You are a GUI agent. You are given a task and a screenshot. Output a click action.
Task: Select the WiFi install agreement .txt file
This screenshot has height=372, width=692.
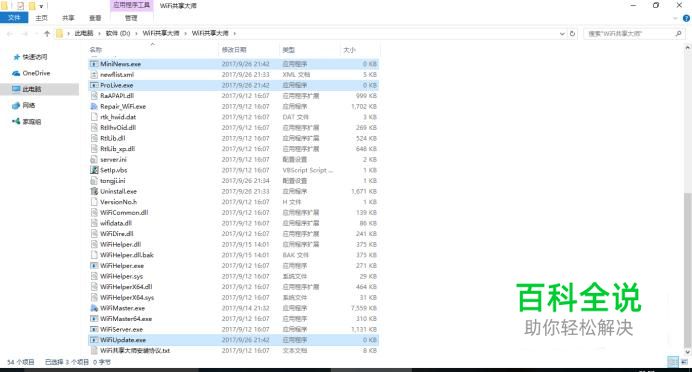pos(135,350)
